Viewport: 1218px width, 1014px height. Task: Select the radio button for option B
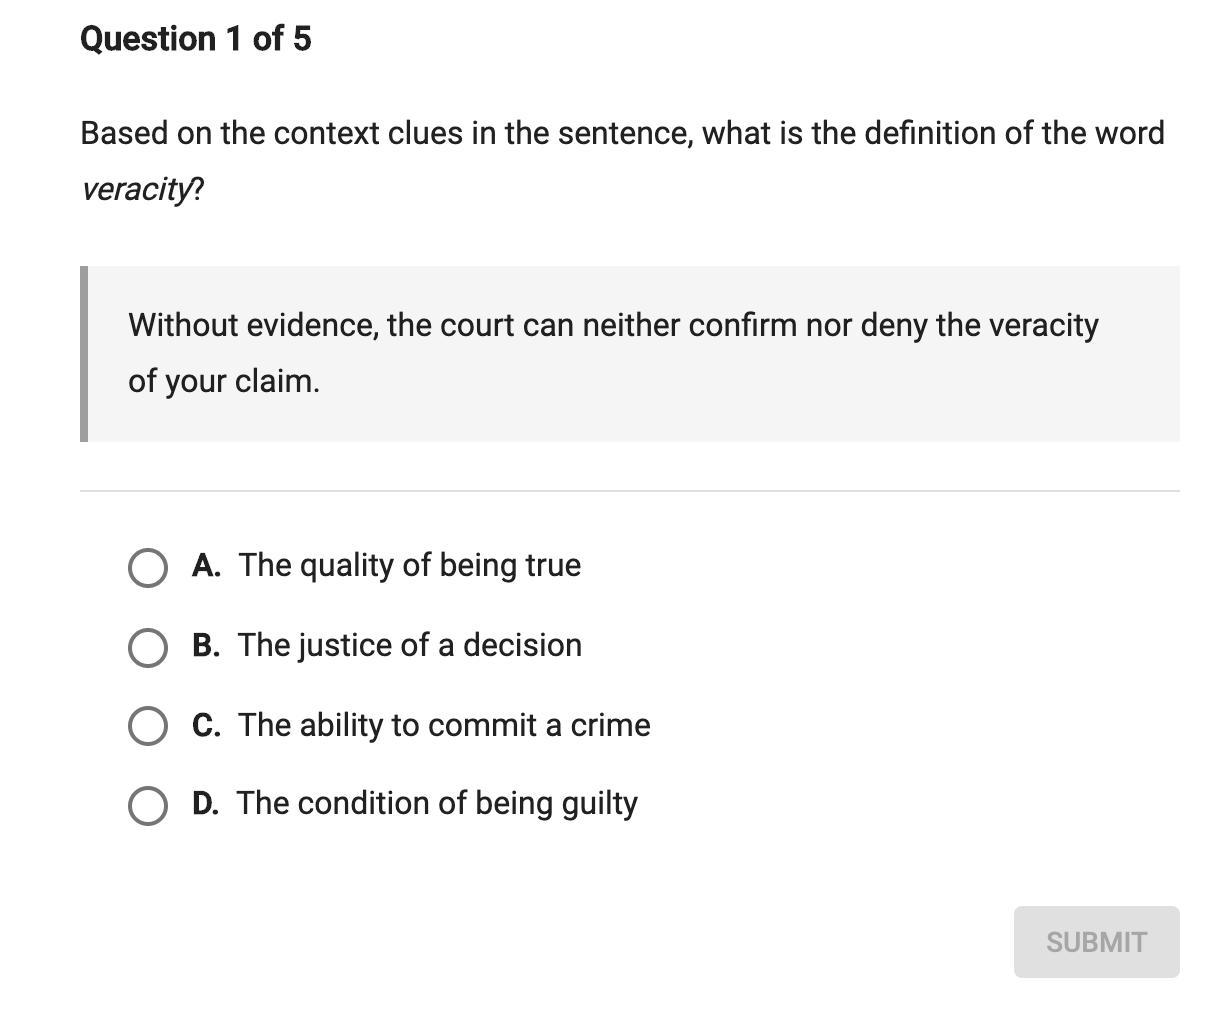click(148, 647)
